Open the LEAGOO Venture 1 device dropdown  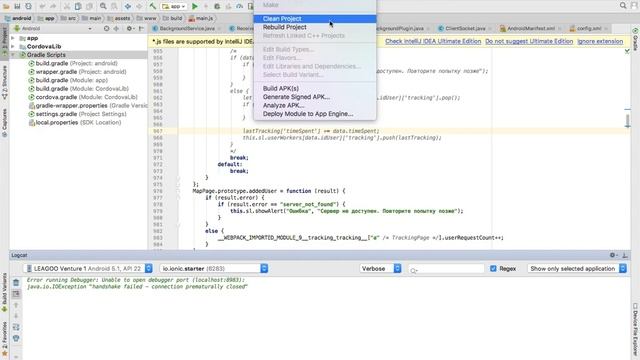[x=88, y=268]
